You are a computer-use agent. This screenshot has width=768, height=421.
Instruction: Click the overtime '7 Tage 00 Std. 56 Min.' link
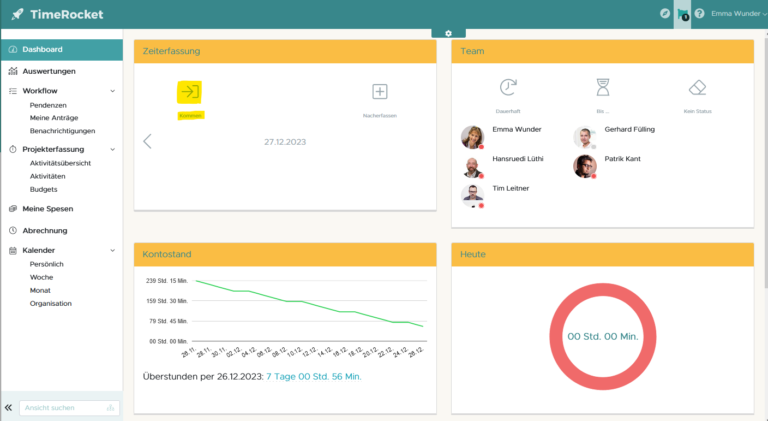(x=313, y=376)
